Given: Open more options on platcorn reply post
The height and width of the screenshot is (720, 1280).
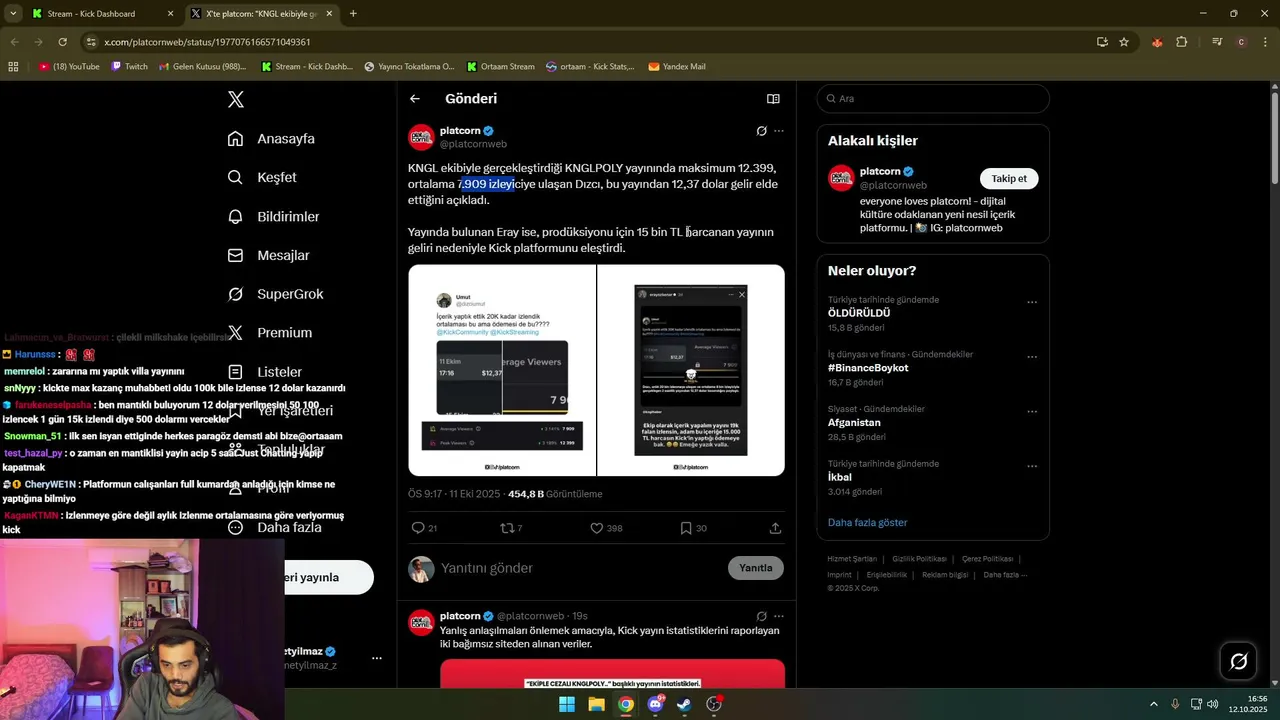Looking at the screenshot, I should pos(779,616).
